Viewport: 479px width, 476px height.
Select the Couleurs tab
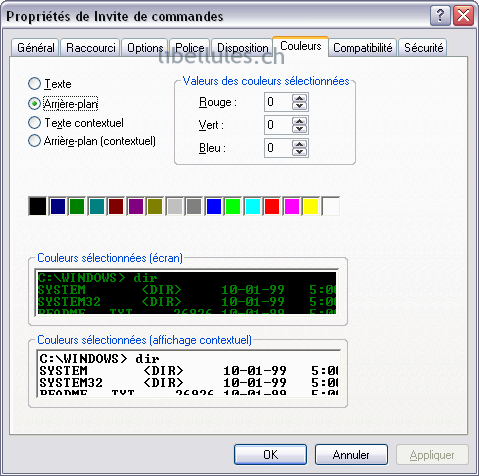pos(301,46)
